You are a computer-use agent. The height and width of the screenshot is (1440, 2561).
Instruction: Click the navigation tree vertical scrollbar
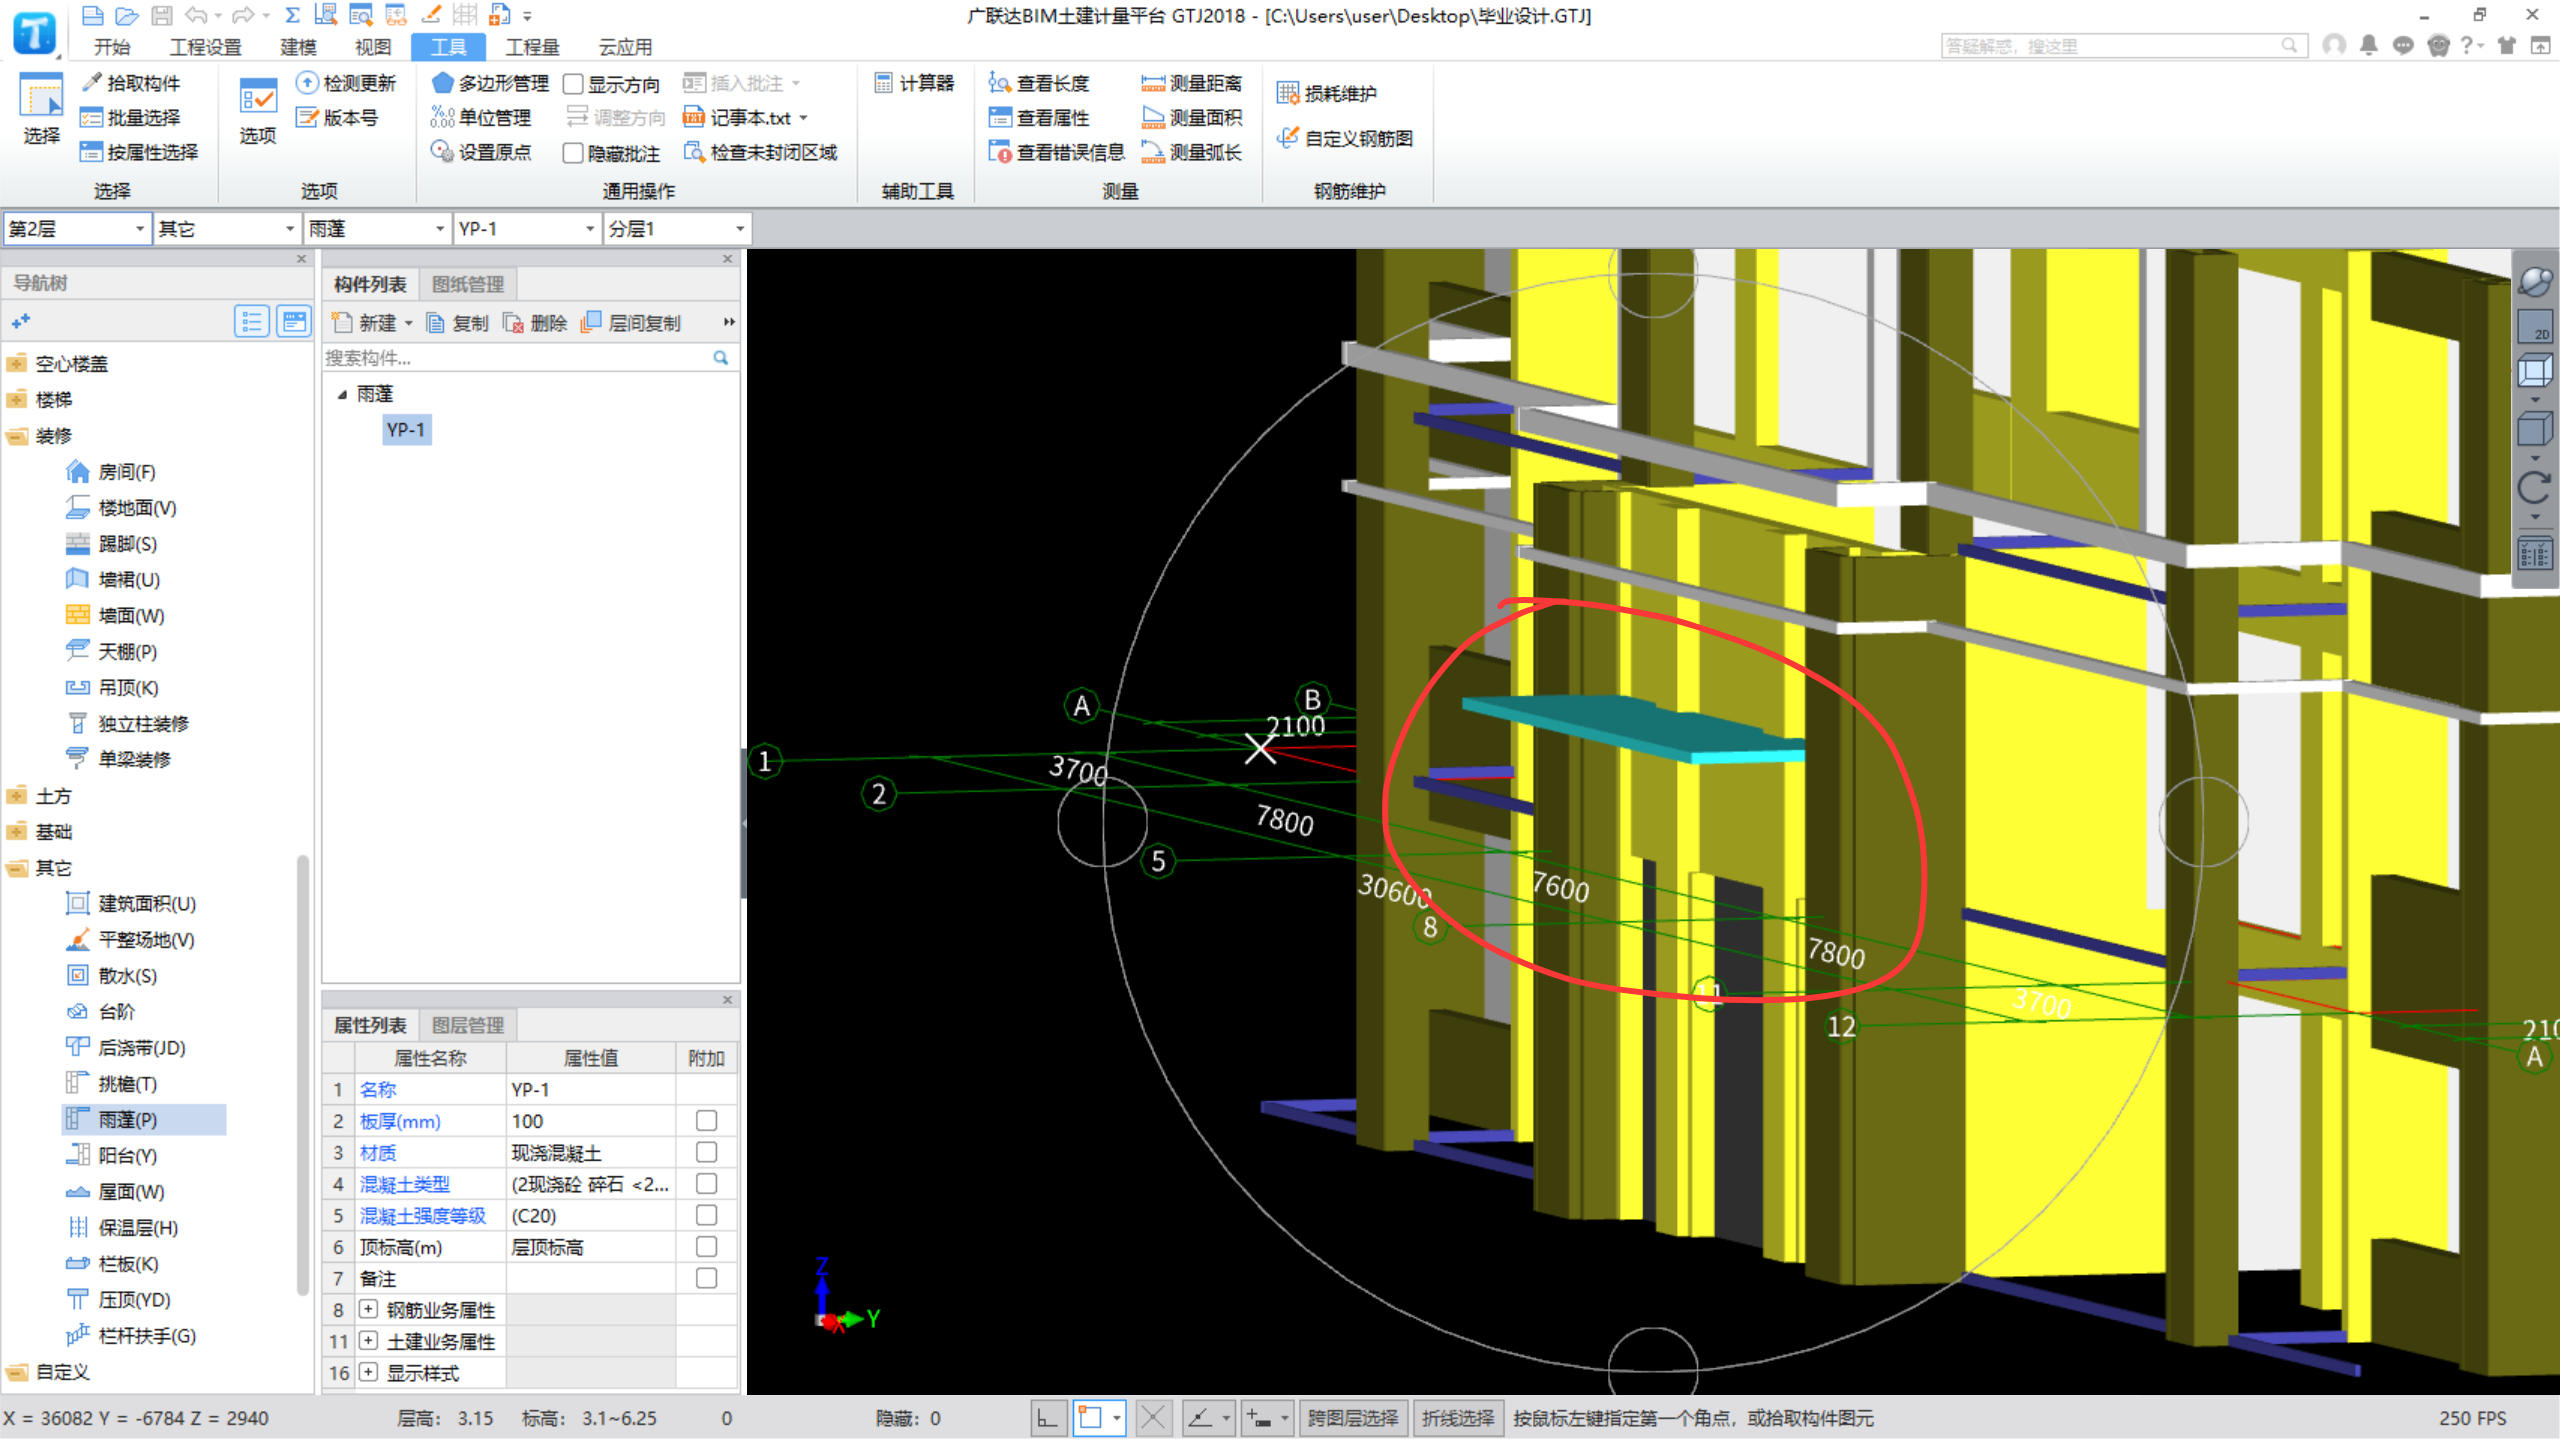click(x=303, y=1075)
